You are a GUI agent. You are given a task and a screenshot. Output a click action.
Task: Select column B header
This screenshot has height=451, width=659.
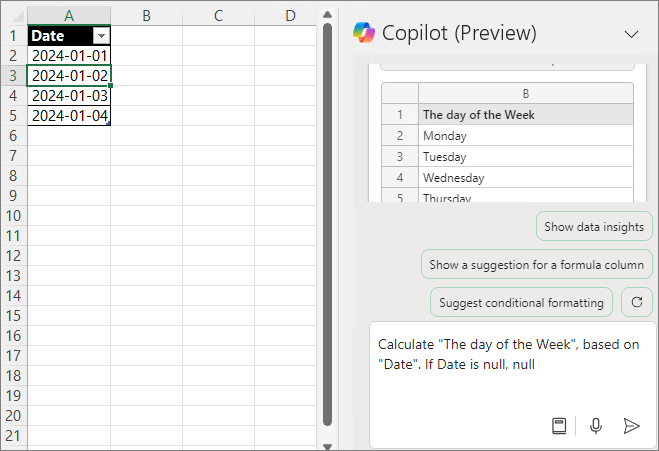pyautogui.click(x=146, y=15)
